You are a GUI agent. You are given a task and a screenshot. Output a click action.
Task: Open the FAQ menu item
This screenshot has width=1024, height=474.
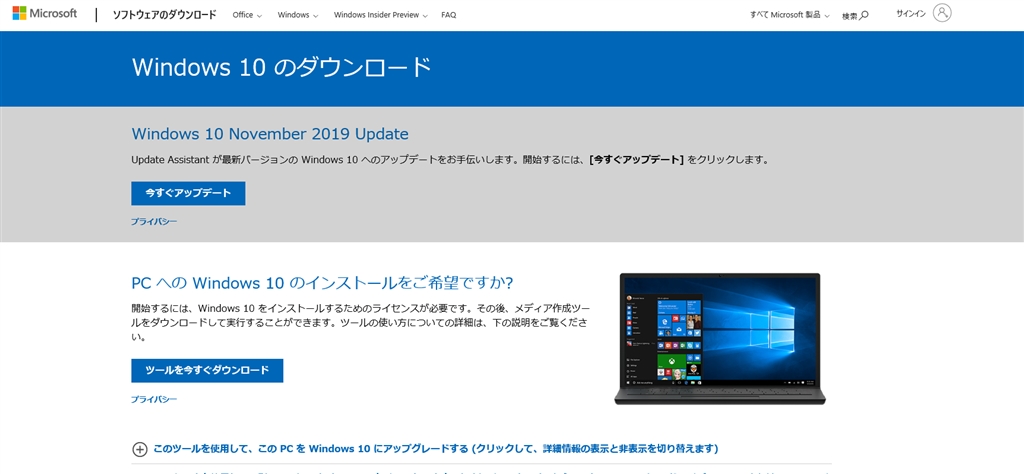tap(449, 15)
